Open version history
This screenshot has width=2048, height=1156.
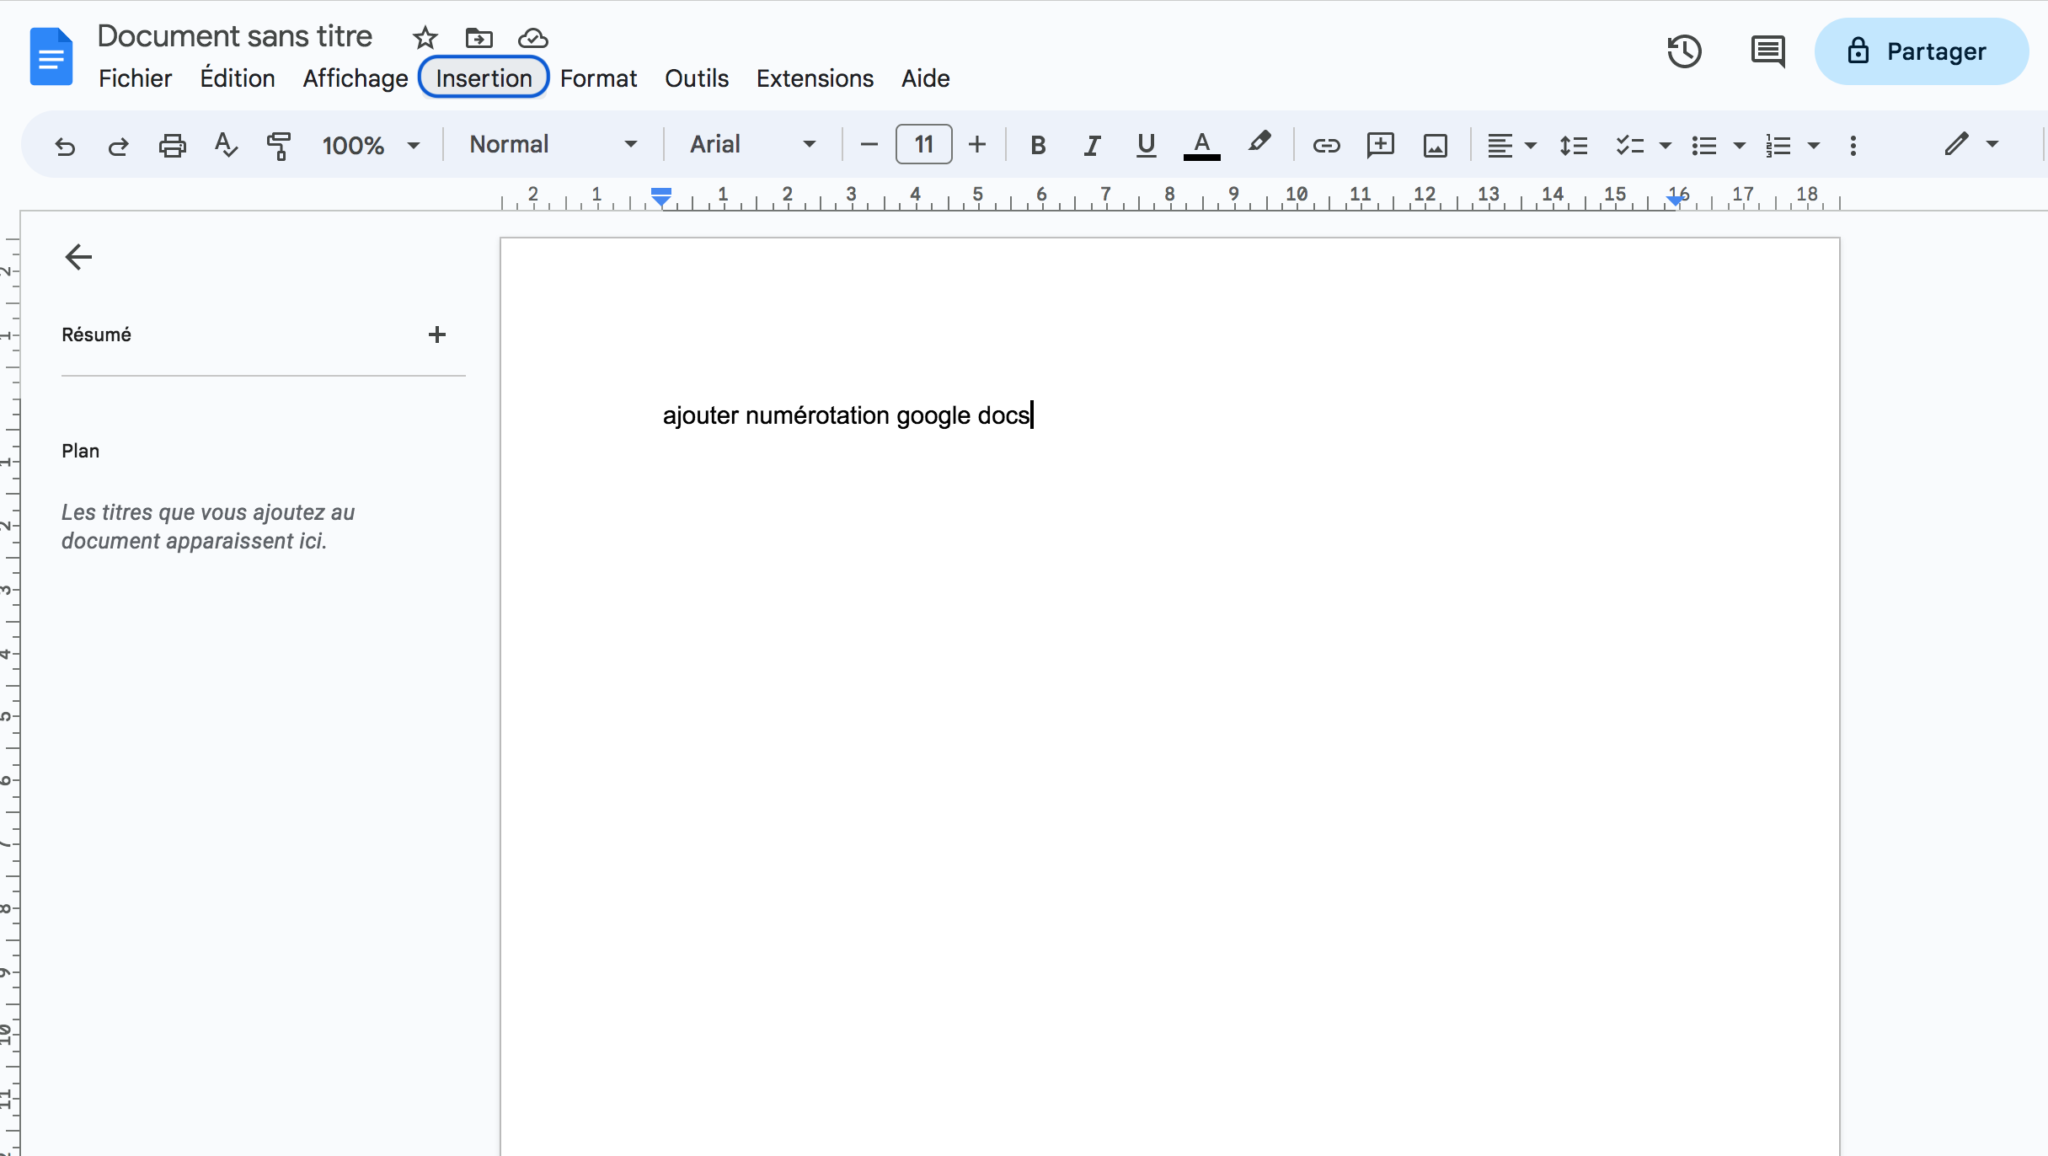pyautogui.click(x=1685, y=51)
